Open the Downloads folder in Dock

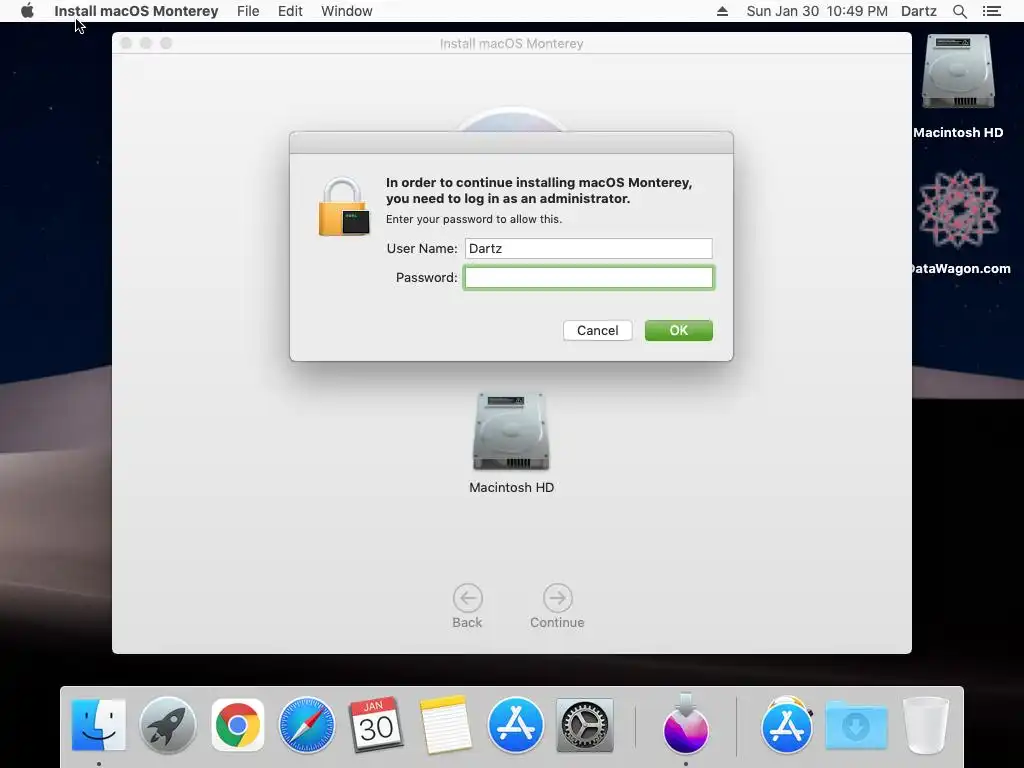[856, 725]
